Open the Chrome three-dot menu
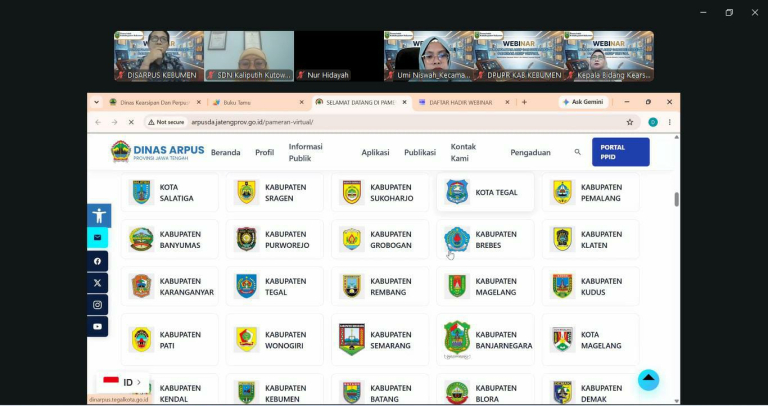The image size is (768, 406). 669,122
